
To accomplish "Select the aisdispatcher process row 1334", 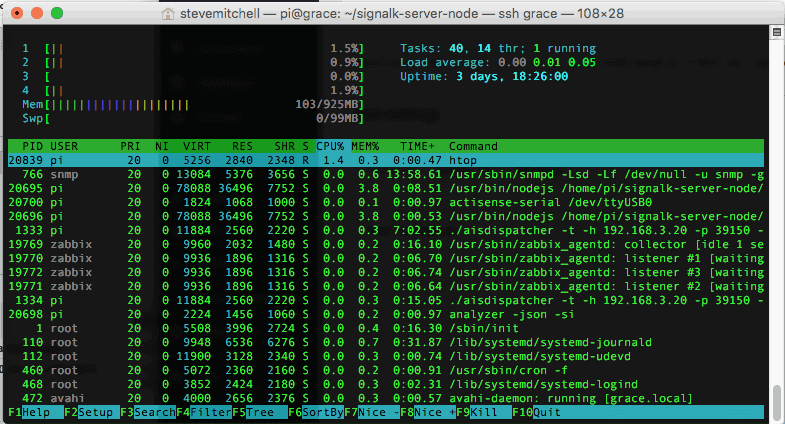I will tap(386, 300).
